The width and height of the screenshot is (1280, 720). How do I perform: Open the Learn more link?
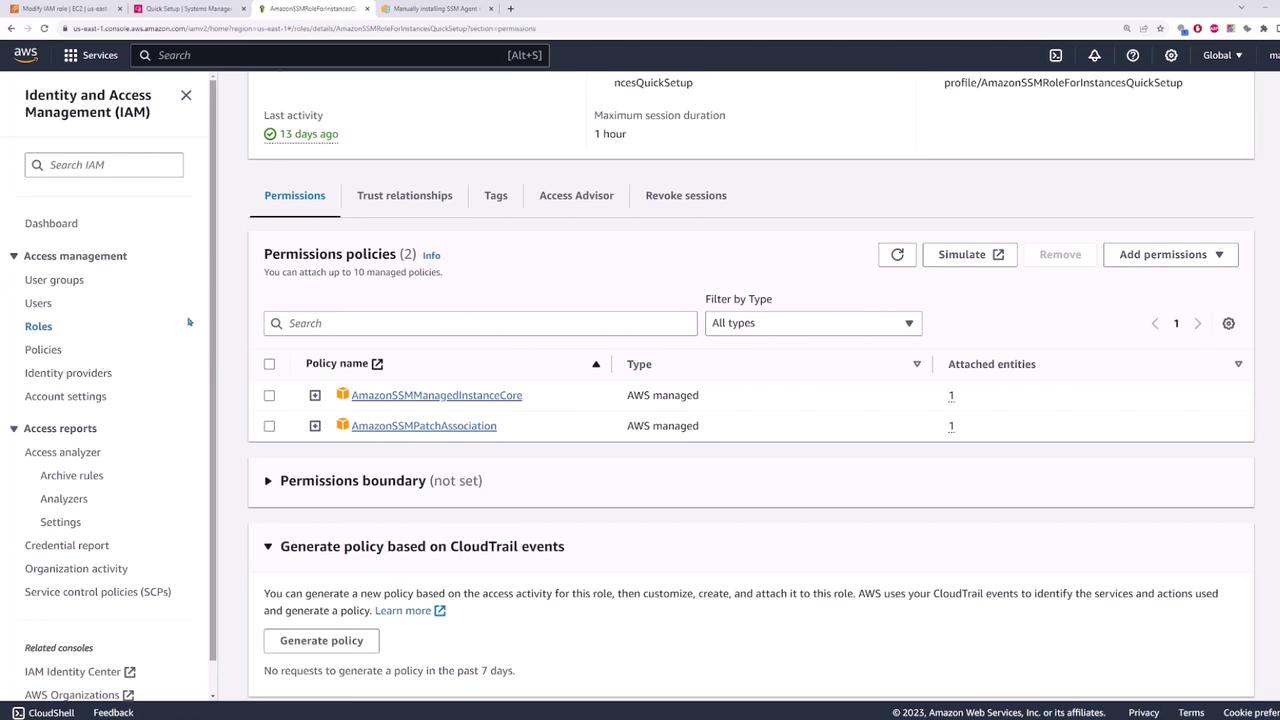[410, 611]
